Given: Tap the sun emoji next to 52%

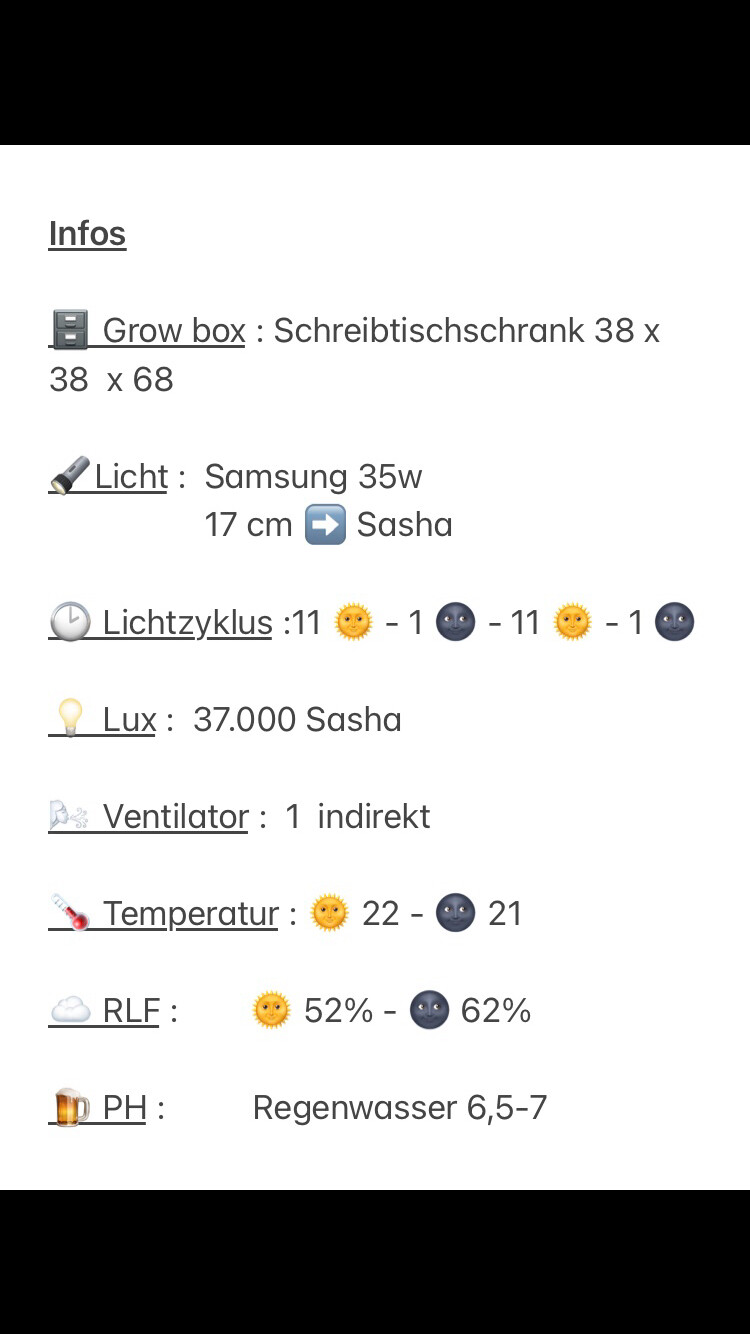Looking at the screenshot, I should point(272,1011).
